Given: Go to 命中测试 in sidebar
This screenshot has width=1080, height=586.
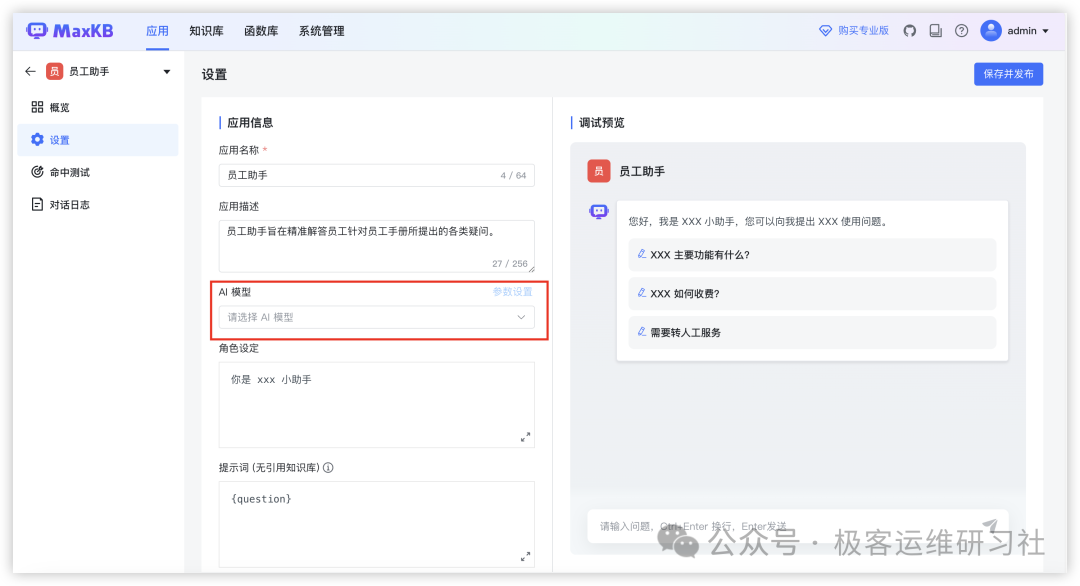Looking at the screenshot, I should point(70,172).
